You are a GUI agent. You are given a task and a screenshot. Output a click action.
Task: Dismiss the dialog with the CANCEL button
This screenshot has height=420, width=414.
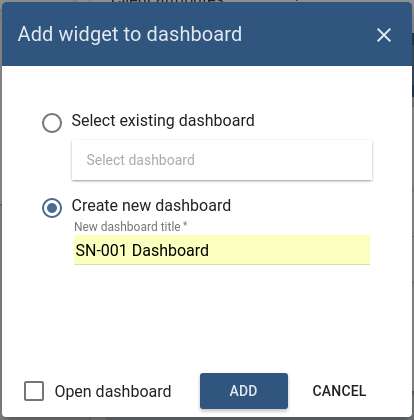point(339,391)
